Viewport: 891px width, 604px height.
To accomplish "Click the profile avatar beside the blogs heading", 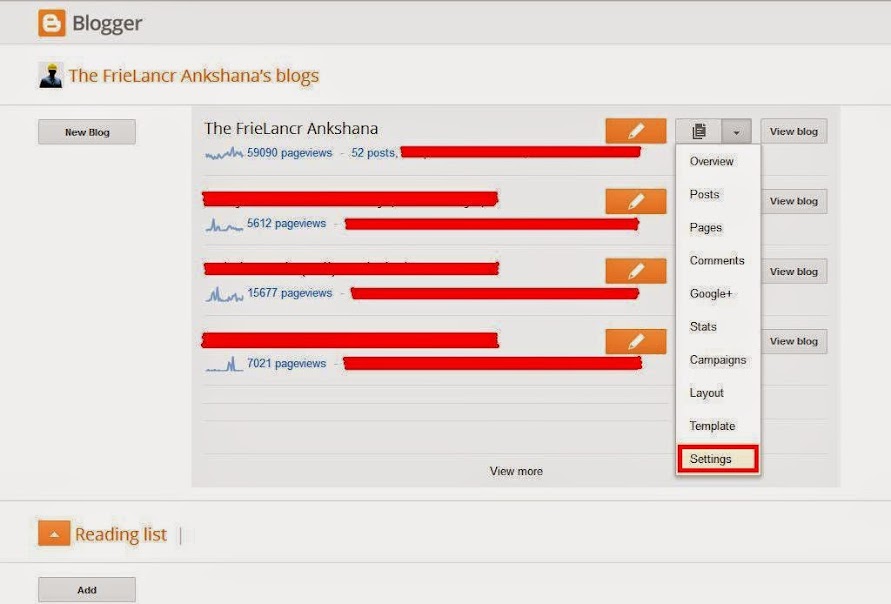I will (51, 75).
